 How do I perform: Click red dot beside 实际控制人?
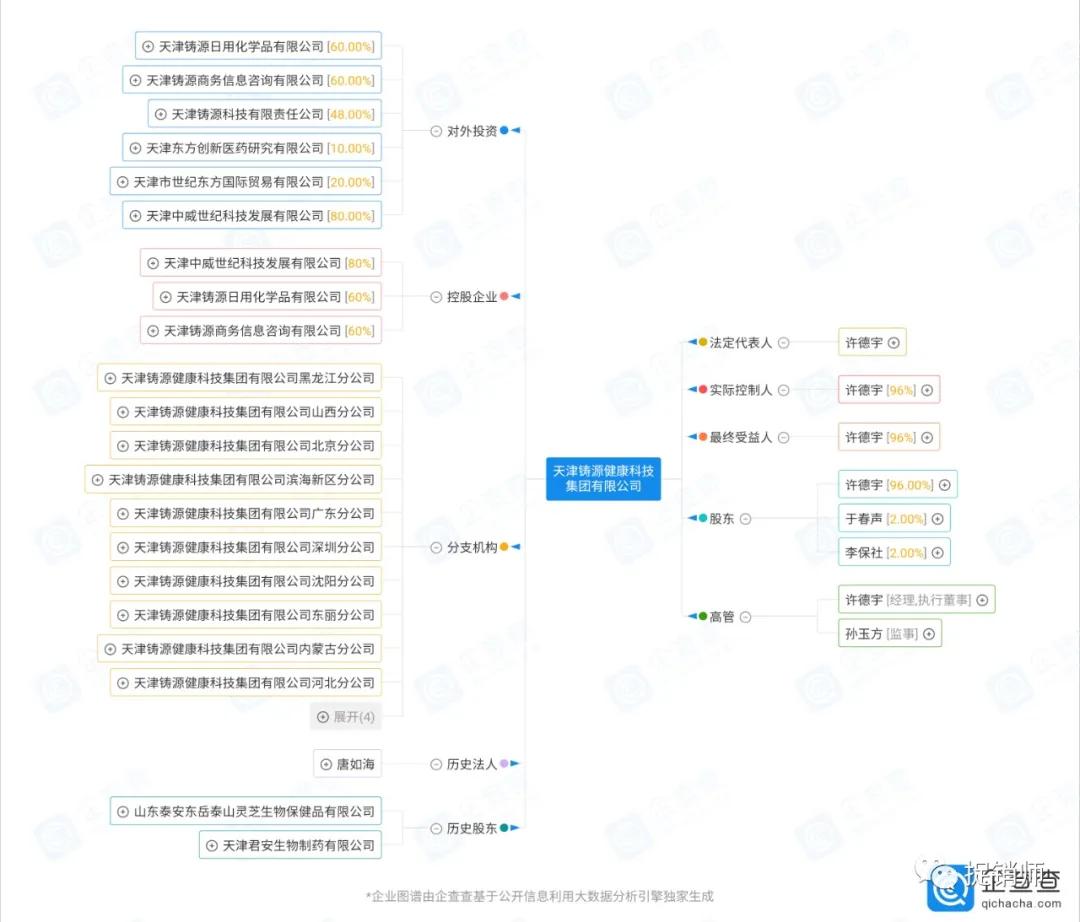tap(703, 390)
